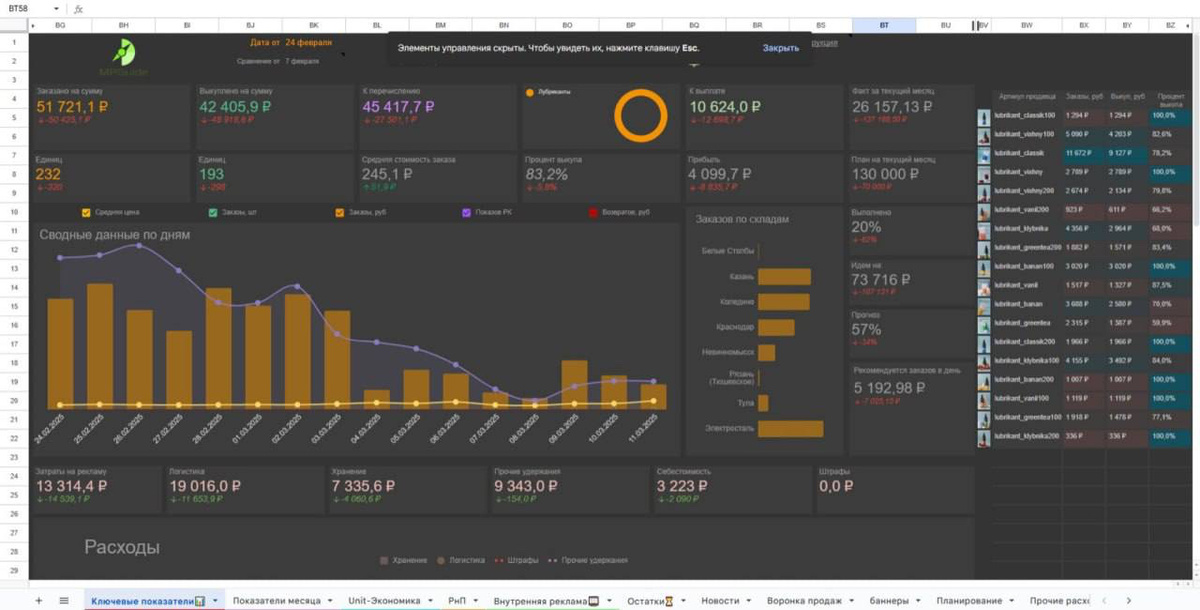
Task: Open dropdown arrow on Unit-Экономика tab
Action: click(x=430, y=601)
